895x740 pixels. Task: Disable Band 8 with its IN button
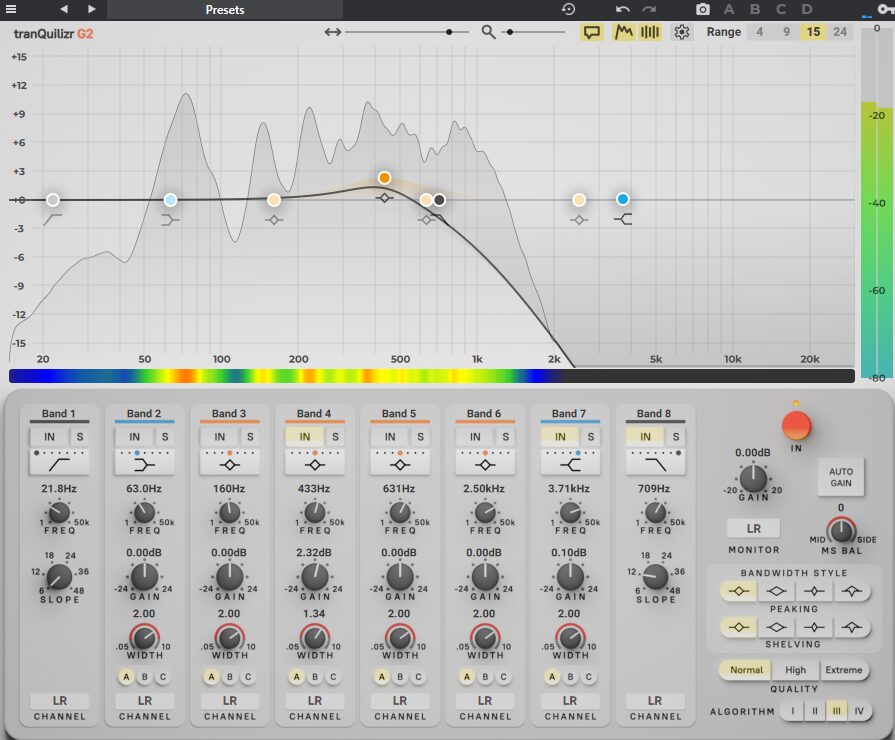coord(646,437)
